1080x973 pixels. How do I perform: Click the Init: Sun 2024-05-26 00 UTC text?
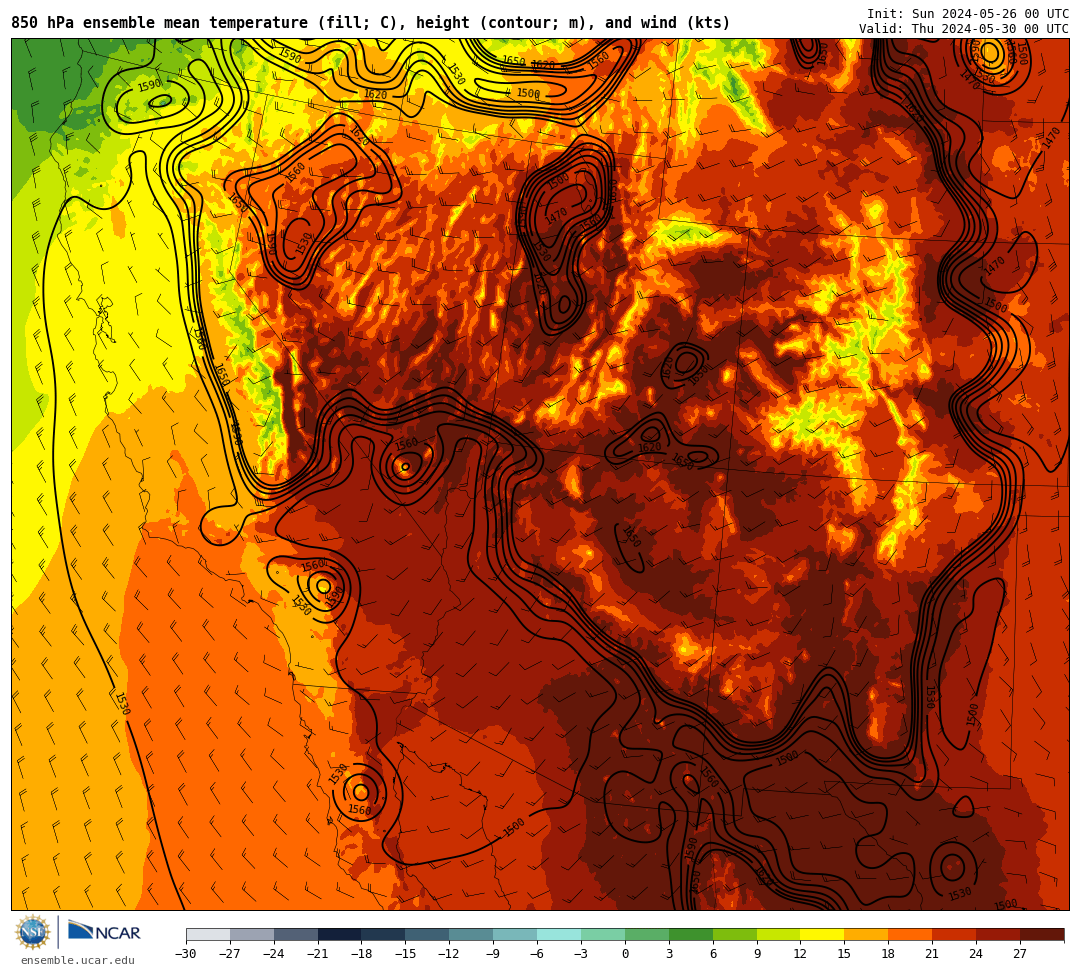[x=968, y=14]
